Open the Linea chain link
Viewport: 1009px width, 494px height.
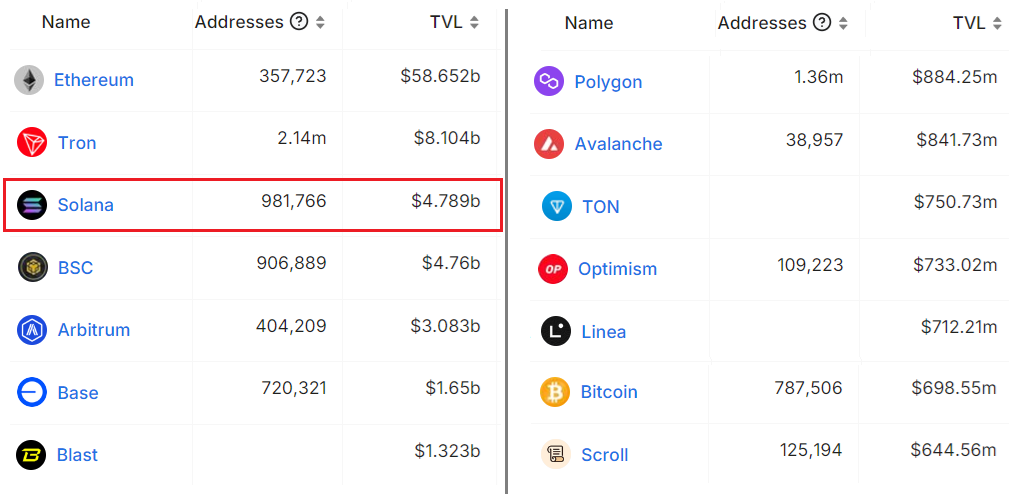[x=604, y=332]
